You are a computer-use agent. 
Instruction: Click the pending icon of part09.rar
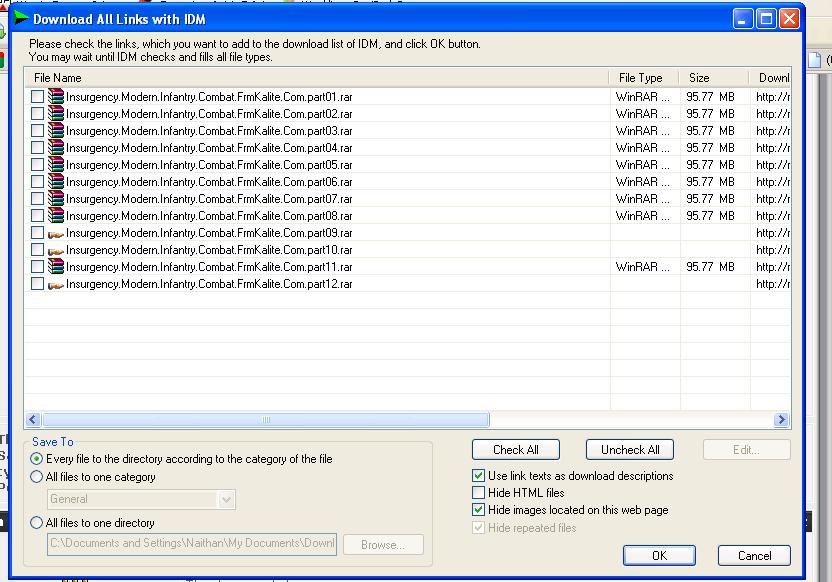click(56, 234)
